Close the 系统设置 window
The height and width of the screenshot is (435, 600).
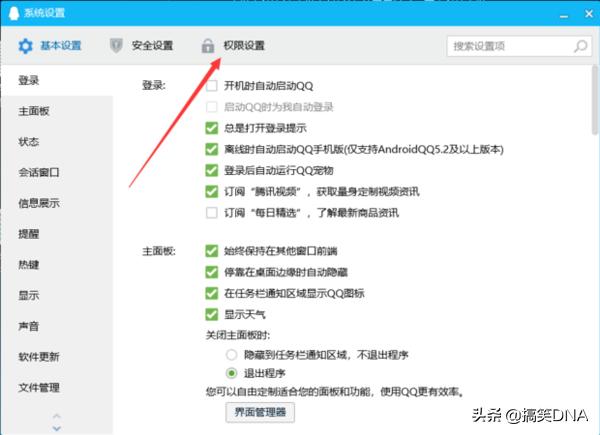pyautogui.click(x=589, y=14)
